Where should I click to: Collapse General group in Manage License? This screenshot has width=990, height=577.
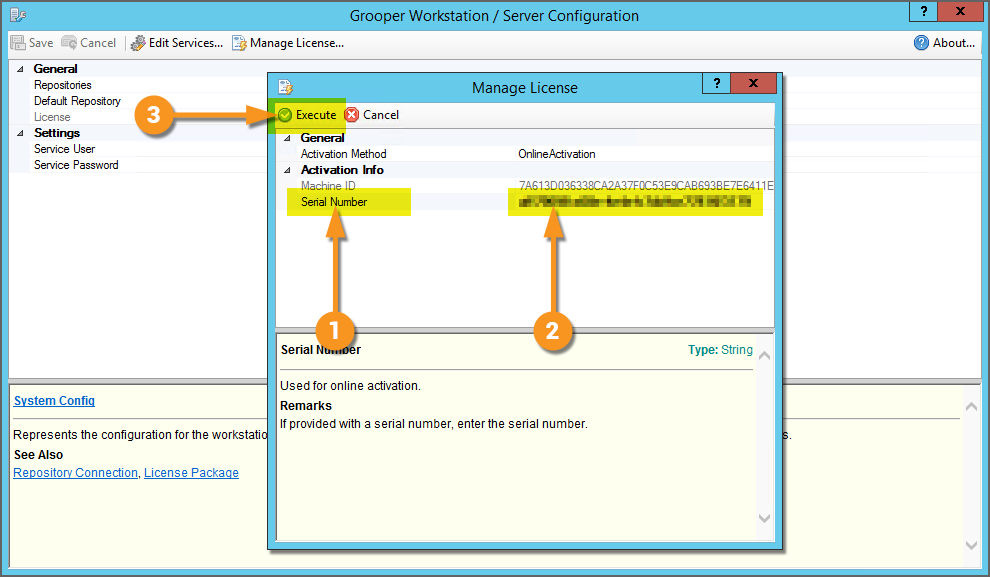(x=287, y=138)
